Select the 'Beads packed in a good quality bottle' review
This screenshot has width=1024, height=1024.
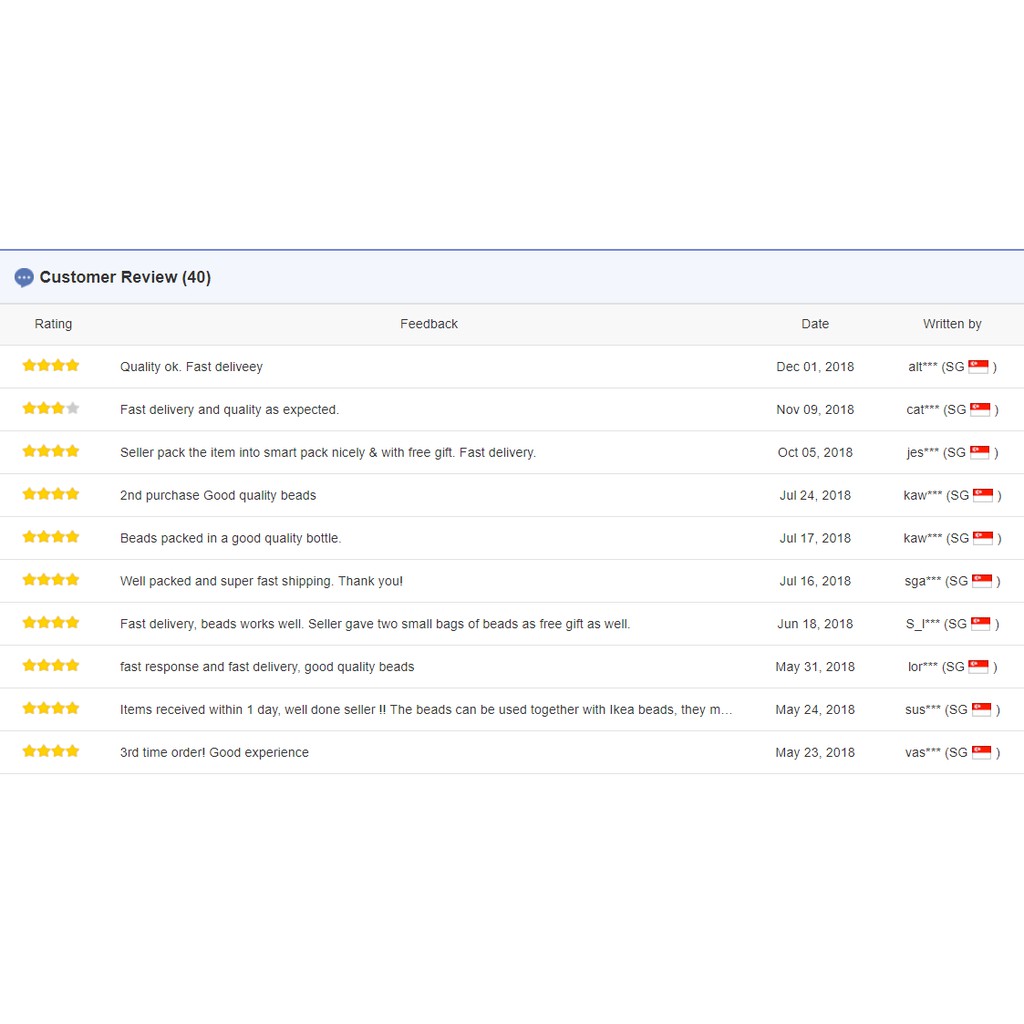click(x=230, y=538)
